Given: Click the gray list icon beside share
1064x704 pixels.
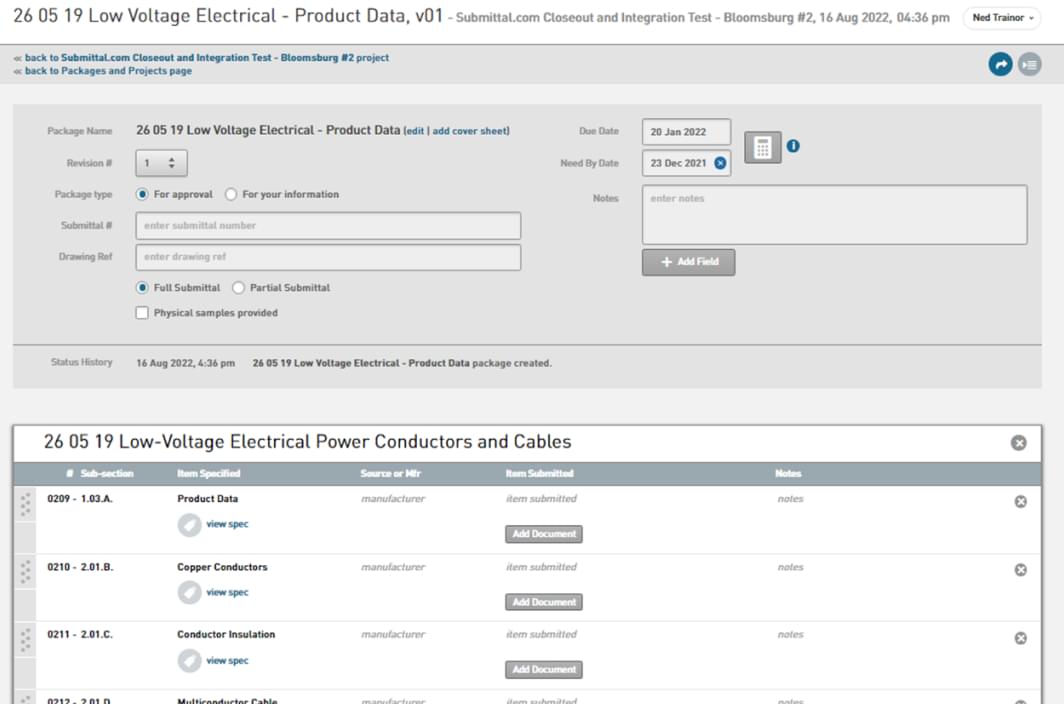Looking at the screenshot, I should pos(1029,64).
